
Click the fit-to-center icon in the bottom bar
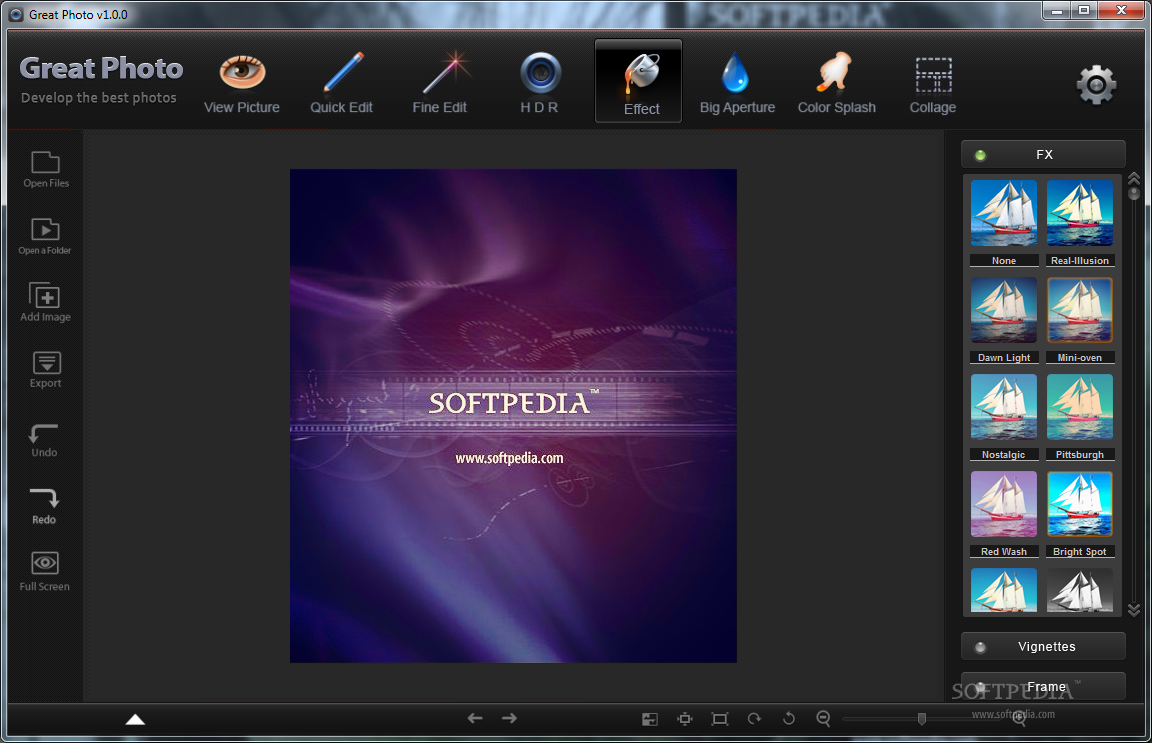[685, 719]
